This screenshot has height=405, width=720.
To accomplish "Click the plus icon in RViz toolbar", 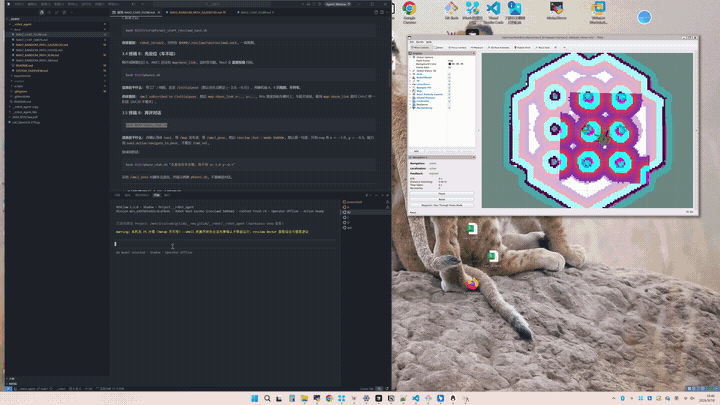I will (x=556, y=47).
